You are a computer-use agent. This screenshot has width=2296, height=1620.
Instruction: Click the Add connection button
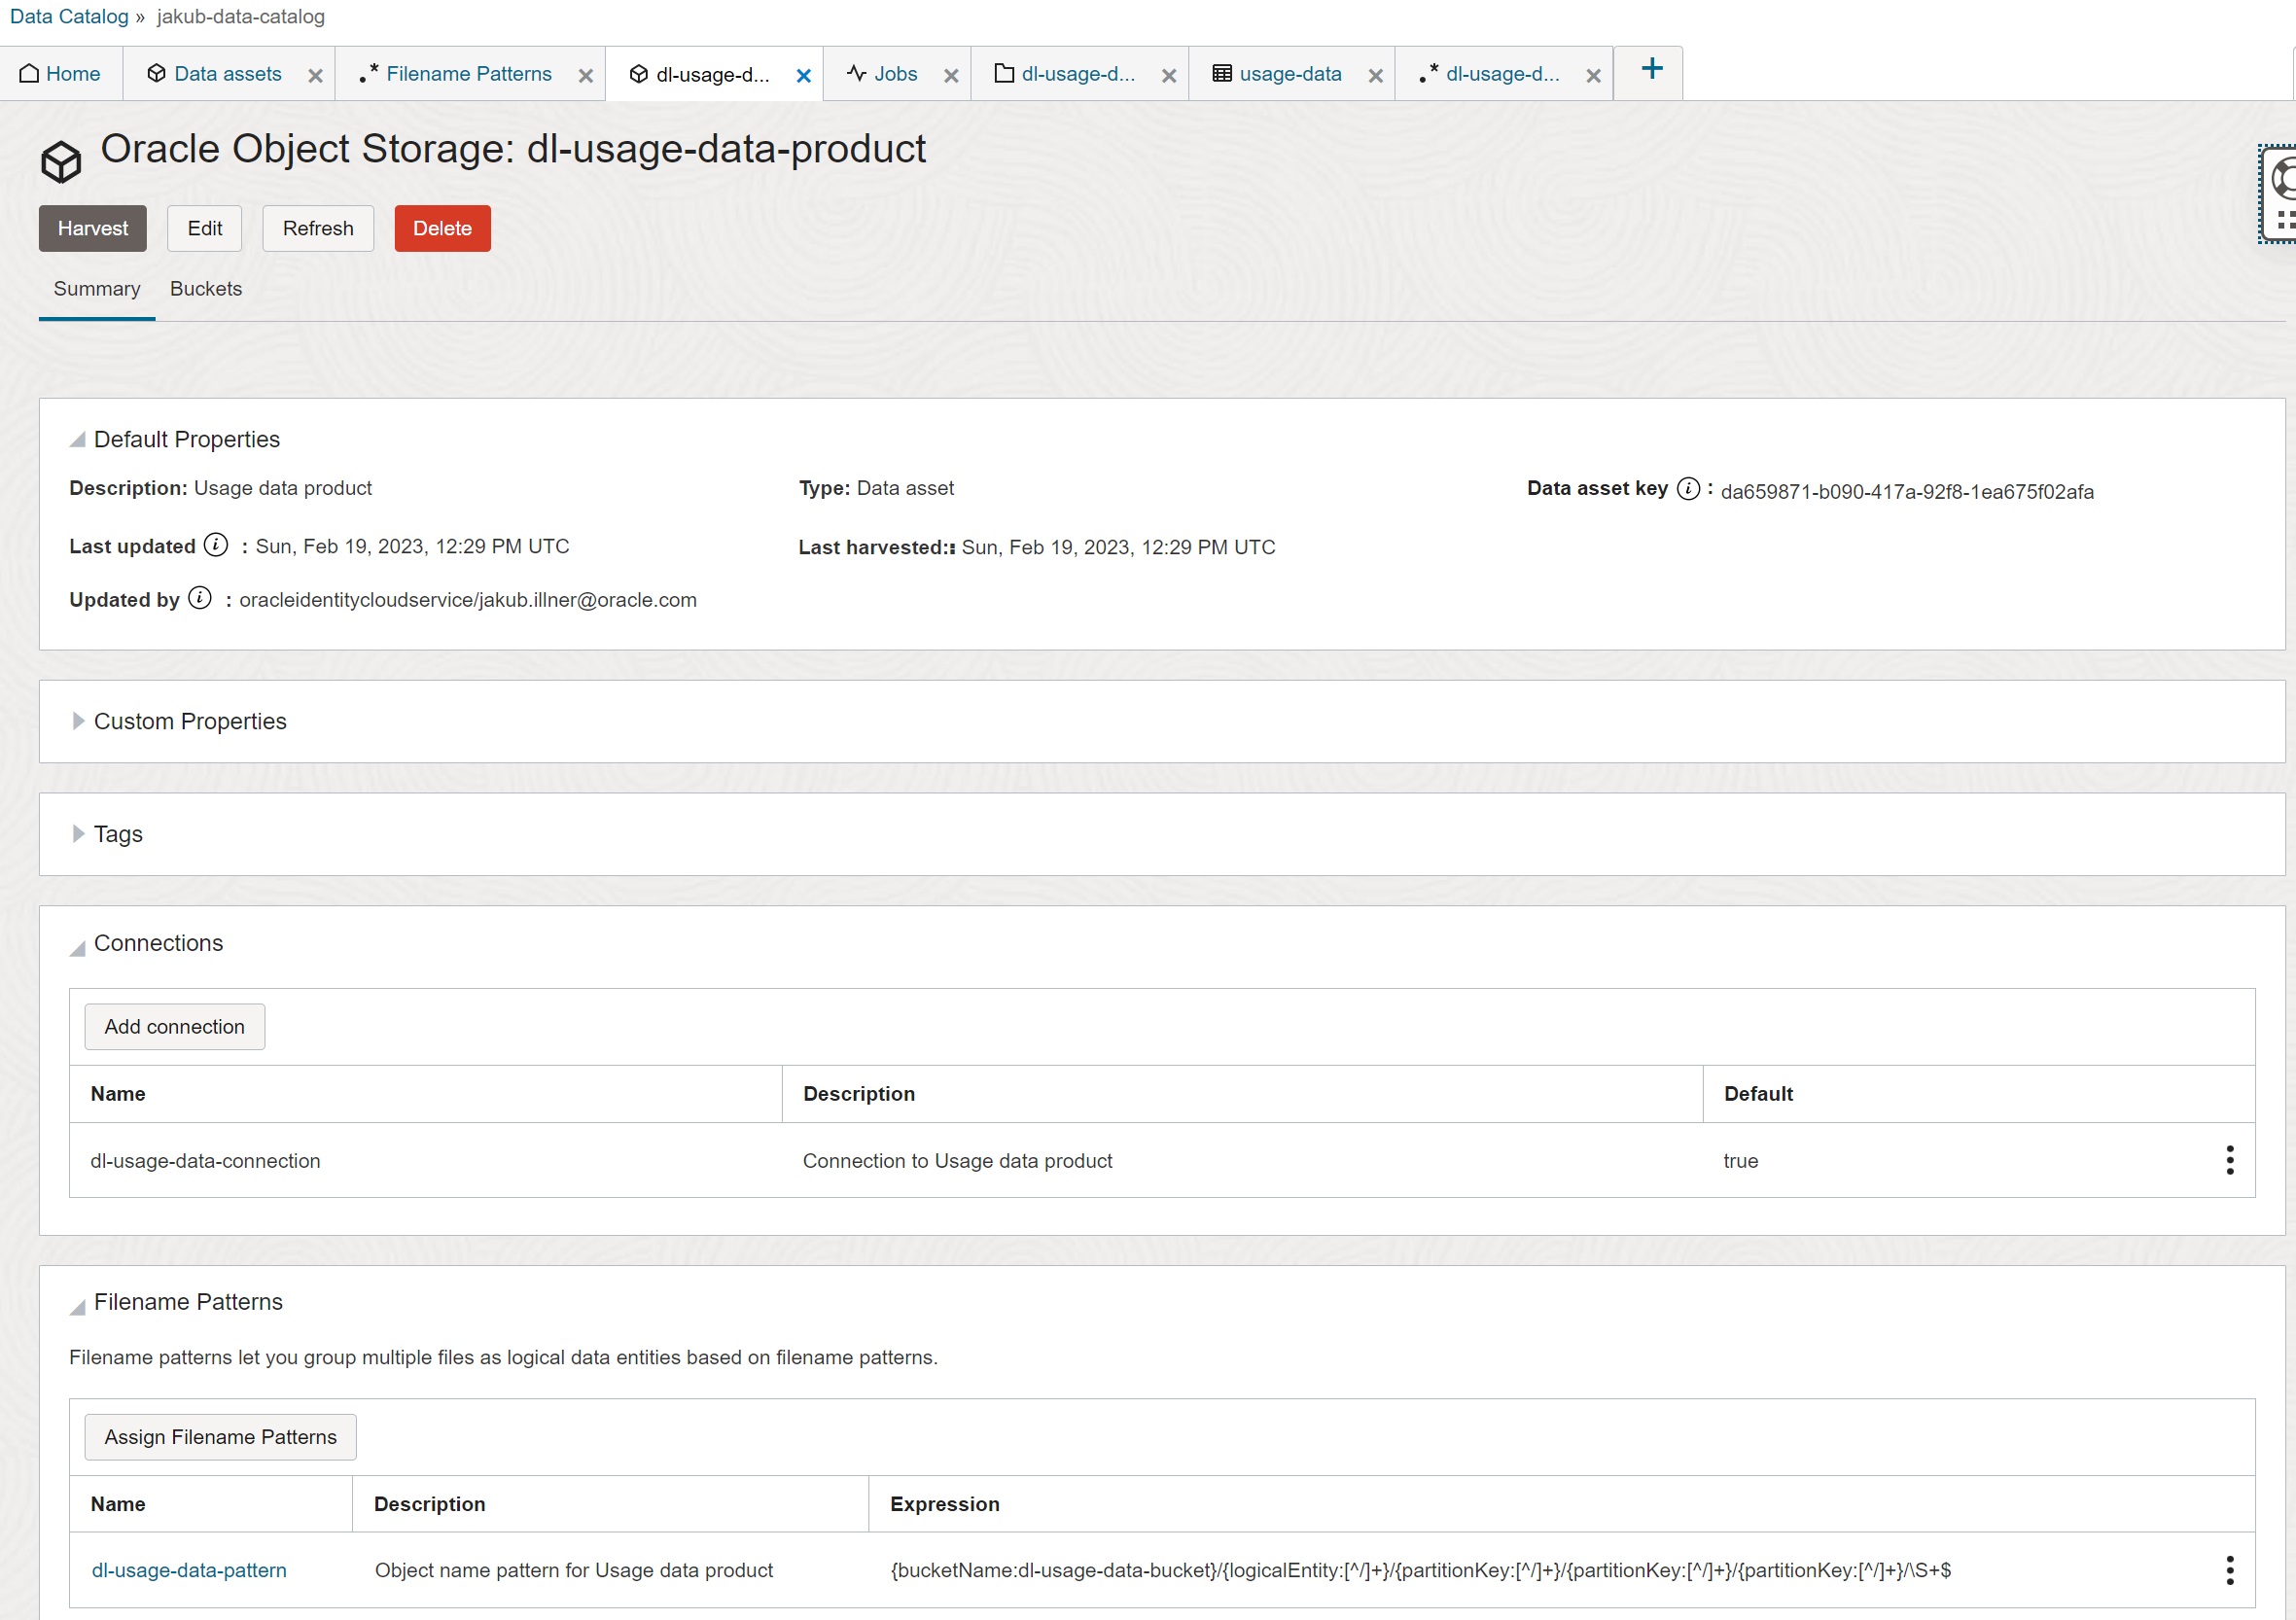coord(173,1026)
